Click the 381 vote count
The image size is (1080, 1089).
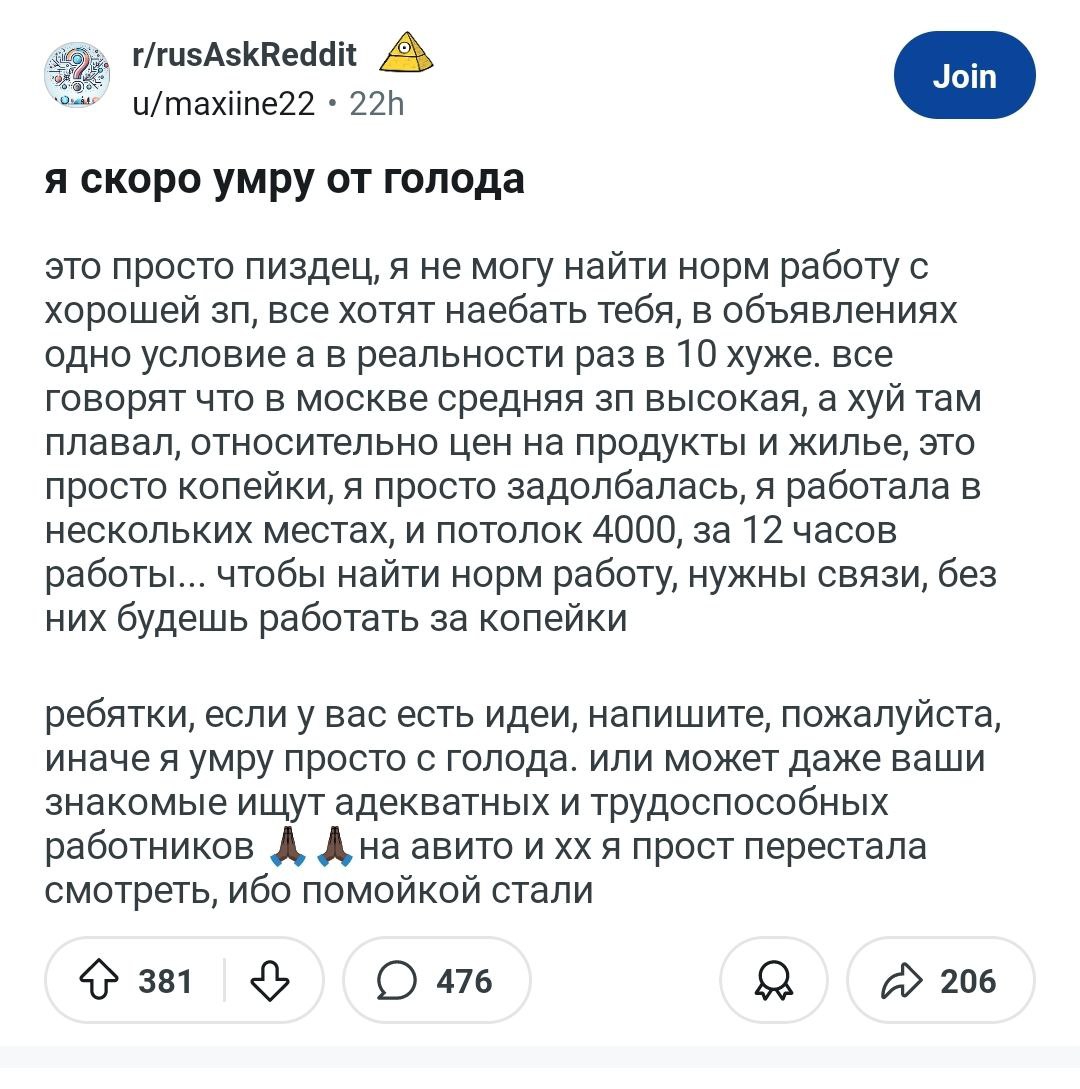click(x=165, y=981)
